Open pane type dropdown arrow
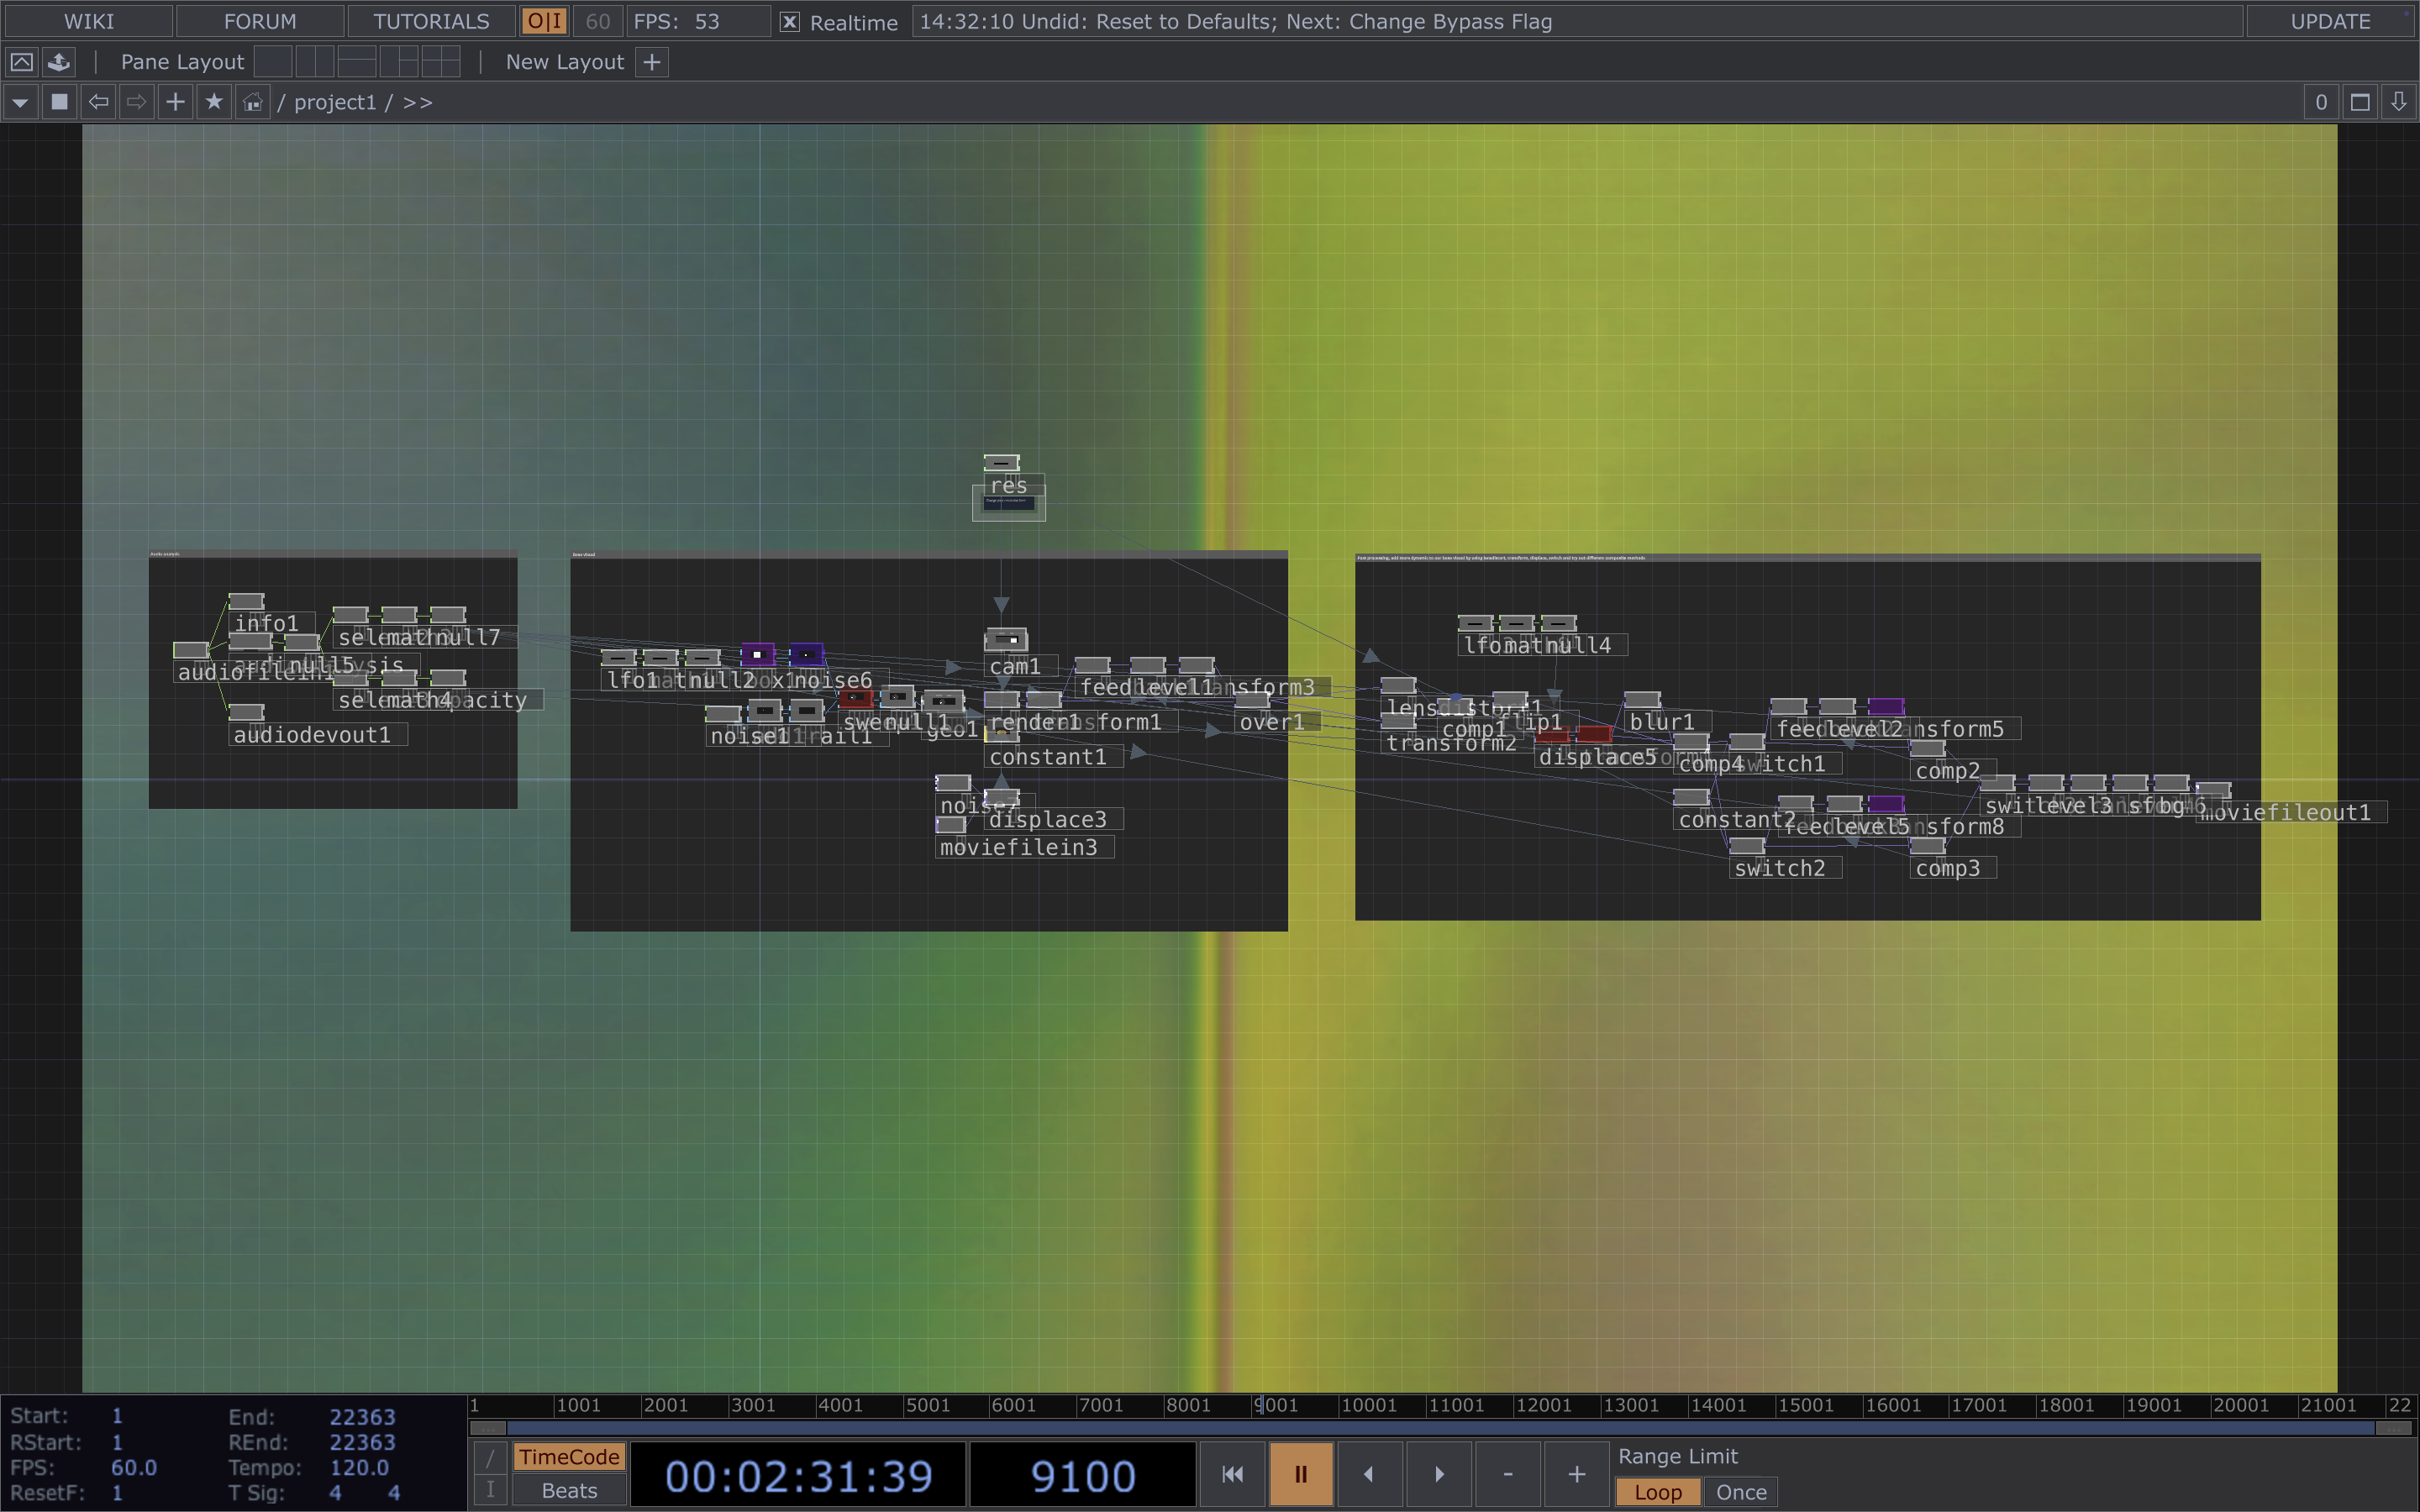 click(20, 102)
